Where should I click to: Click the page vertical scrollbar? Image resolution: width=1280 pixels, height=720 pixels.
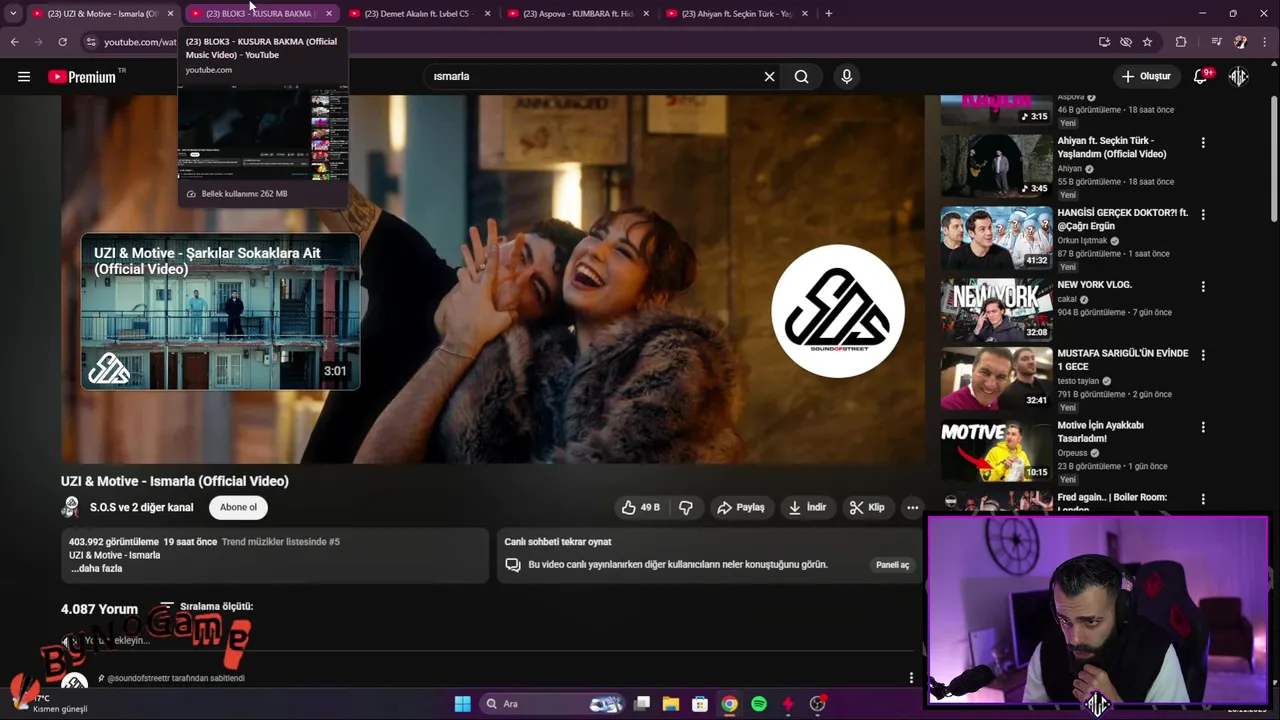(1274, 160)
